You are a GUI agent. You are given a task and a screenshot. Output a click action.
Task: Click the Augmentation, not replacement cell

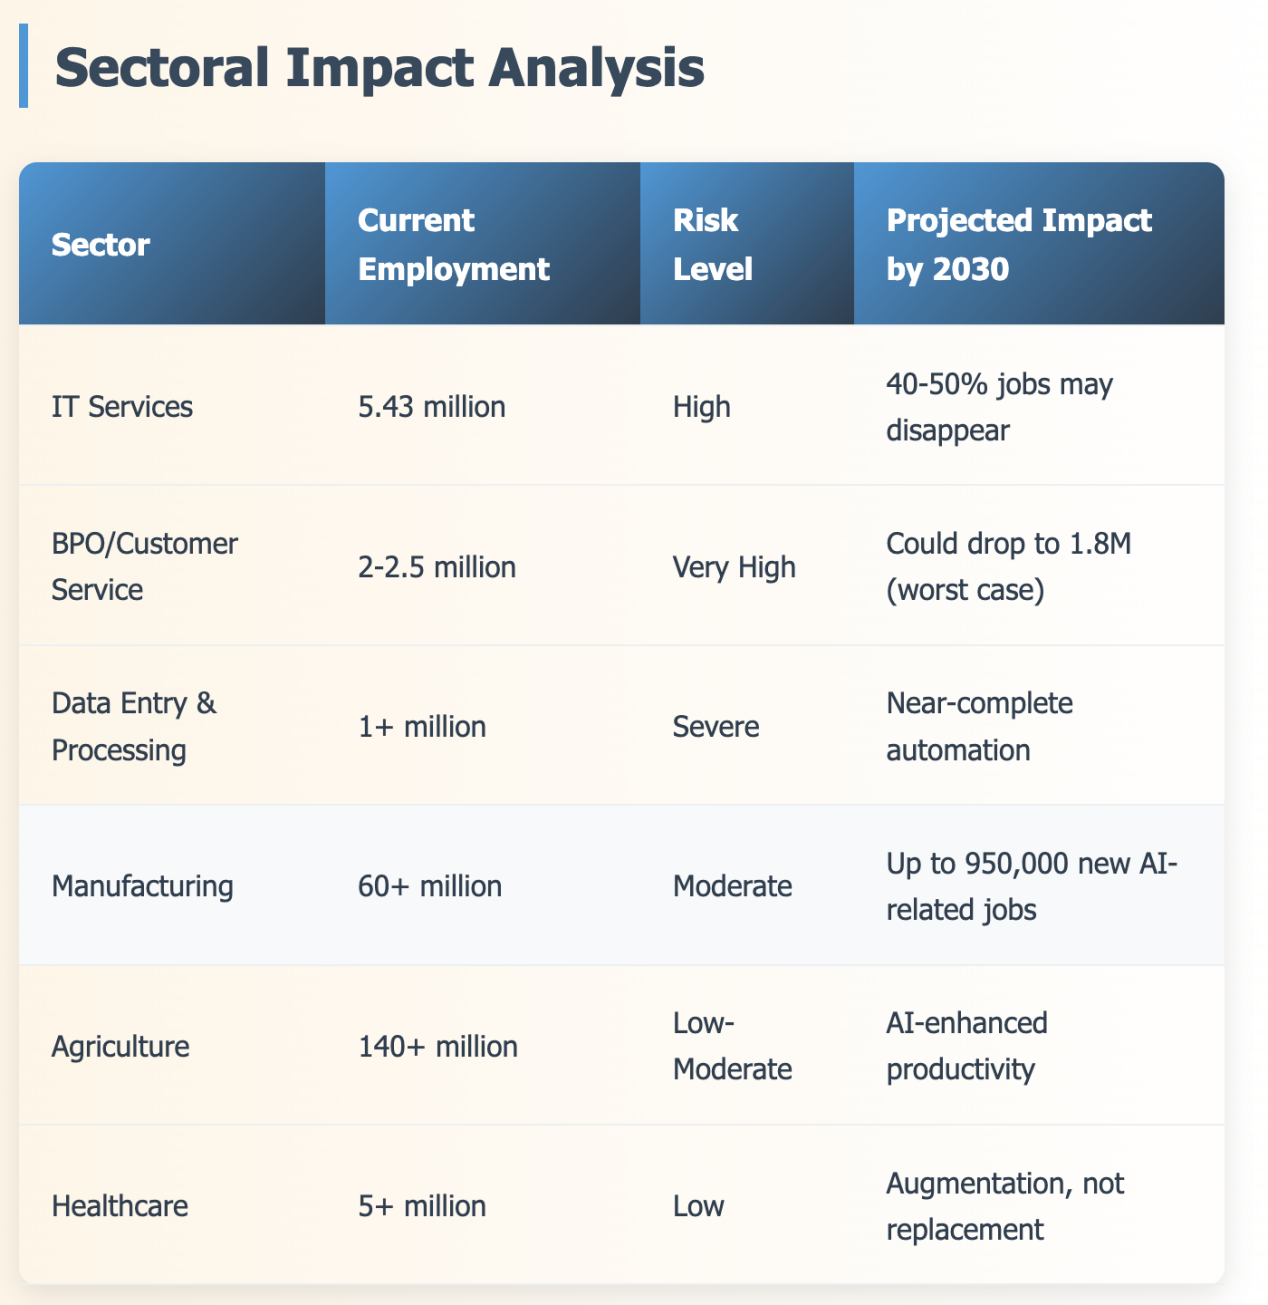click(x=1004, y=1206)
